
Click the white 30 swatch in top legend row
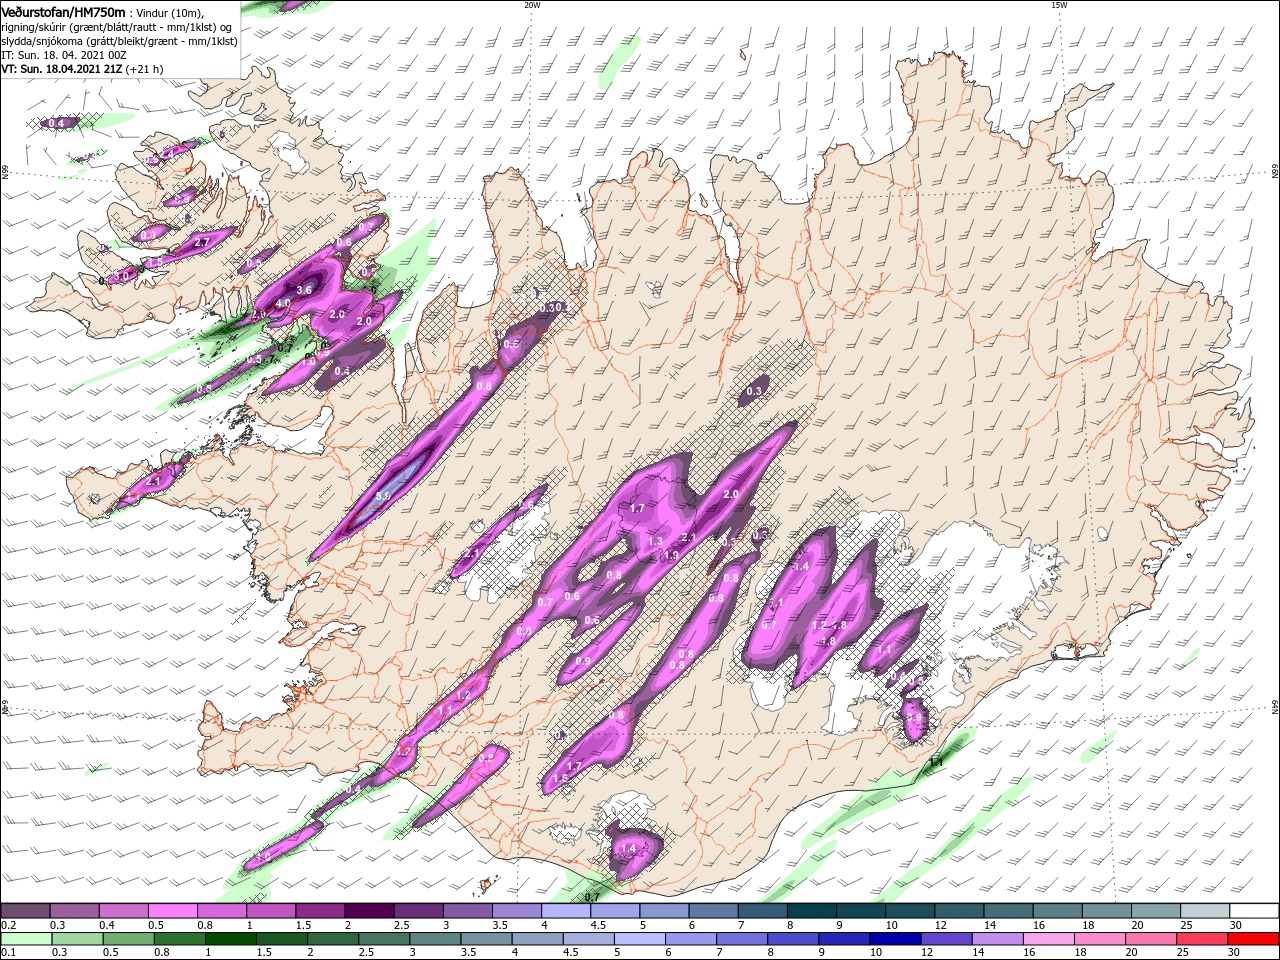click(x=1255, y=911)
